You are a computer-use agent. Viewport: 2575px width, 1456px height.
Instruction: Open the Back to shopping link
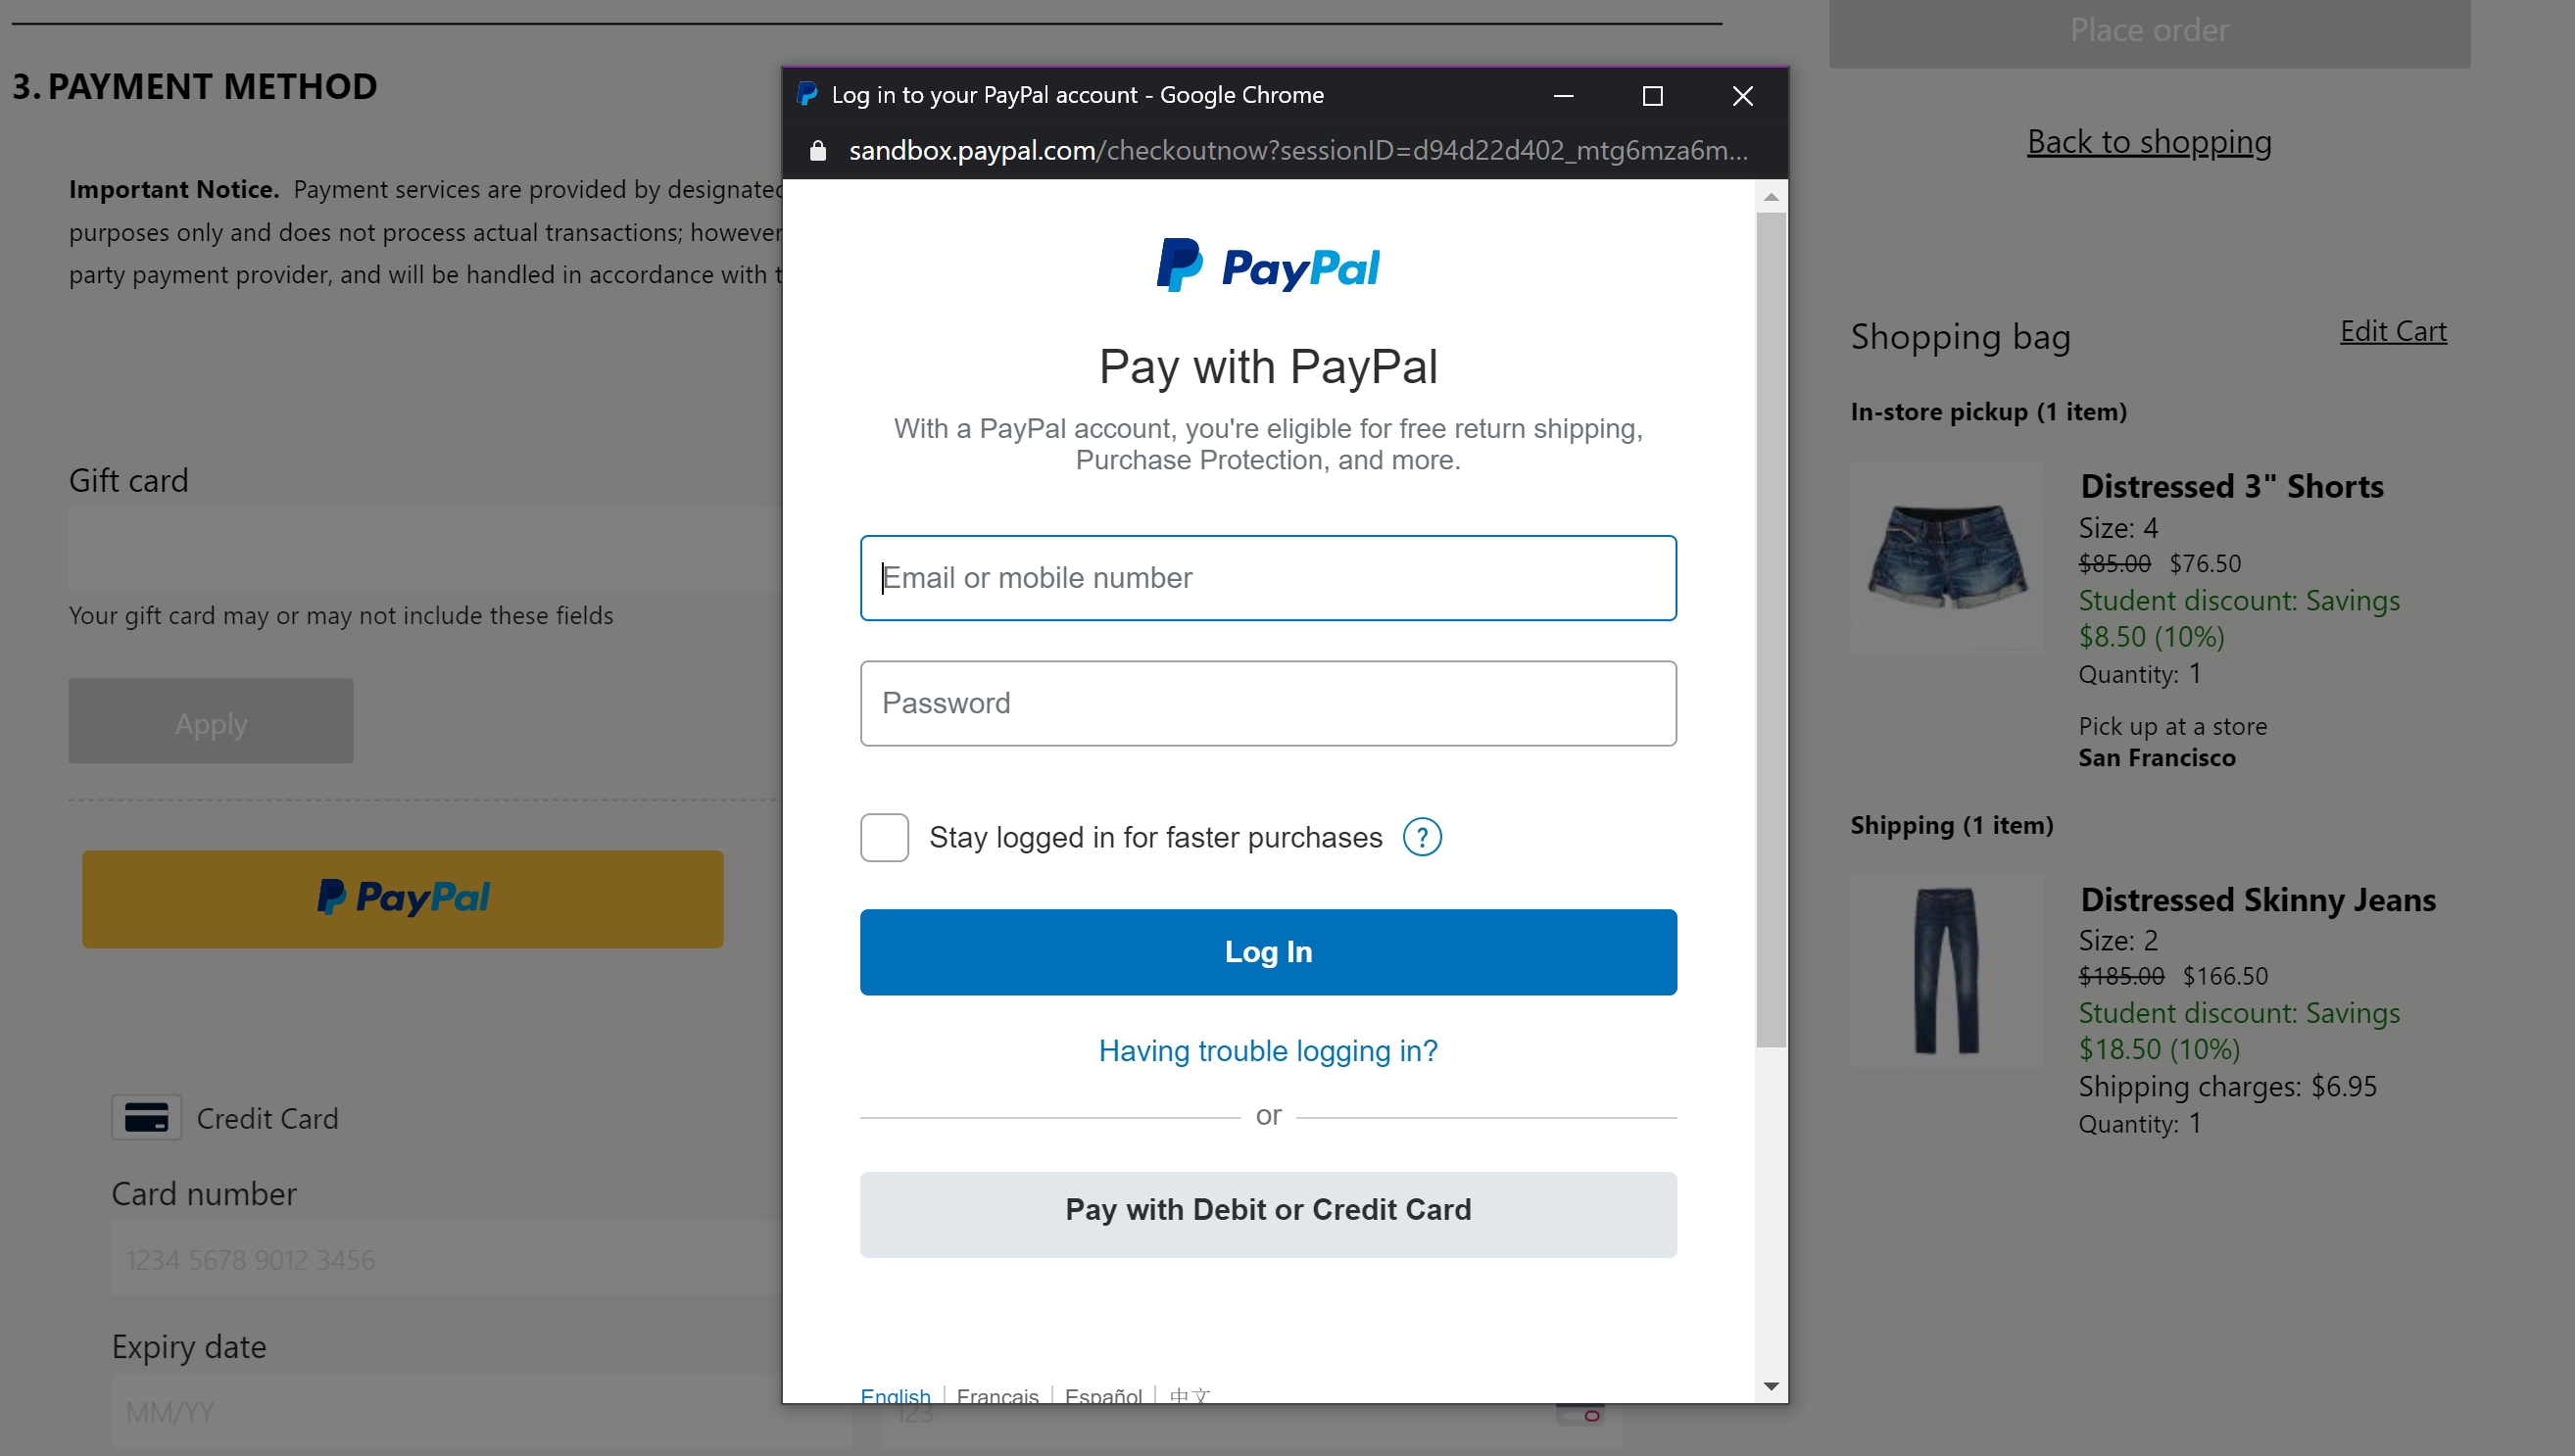pyautogui.click(x=2149, y=141)
